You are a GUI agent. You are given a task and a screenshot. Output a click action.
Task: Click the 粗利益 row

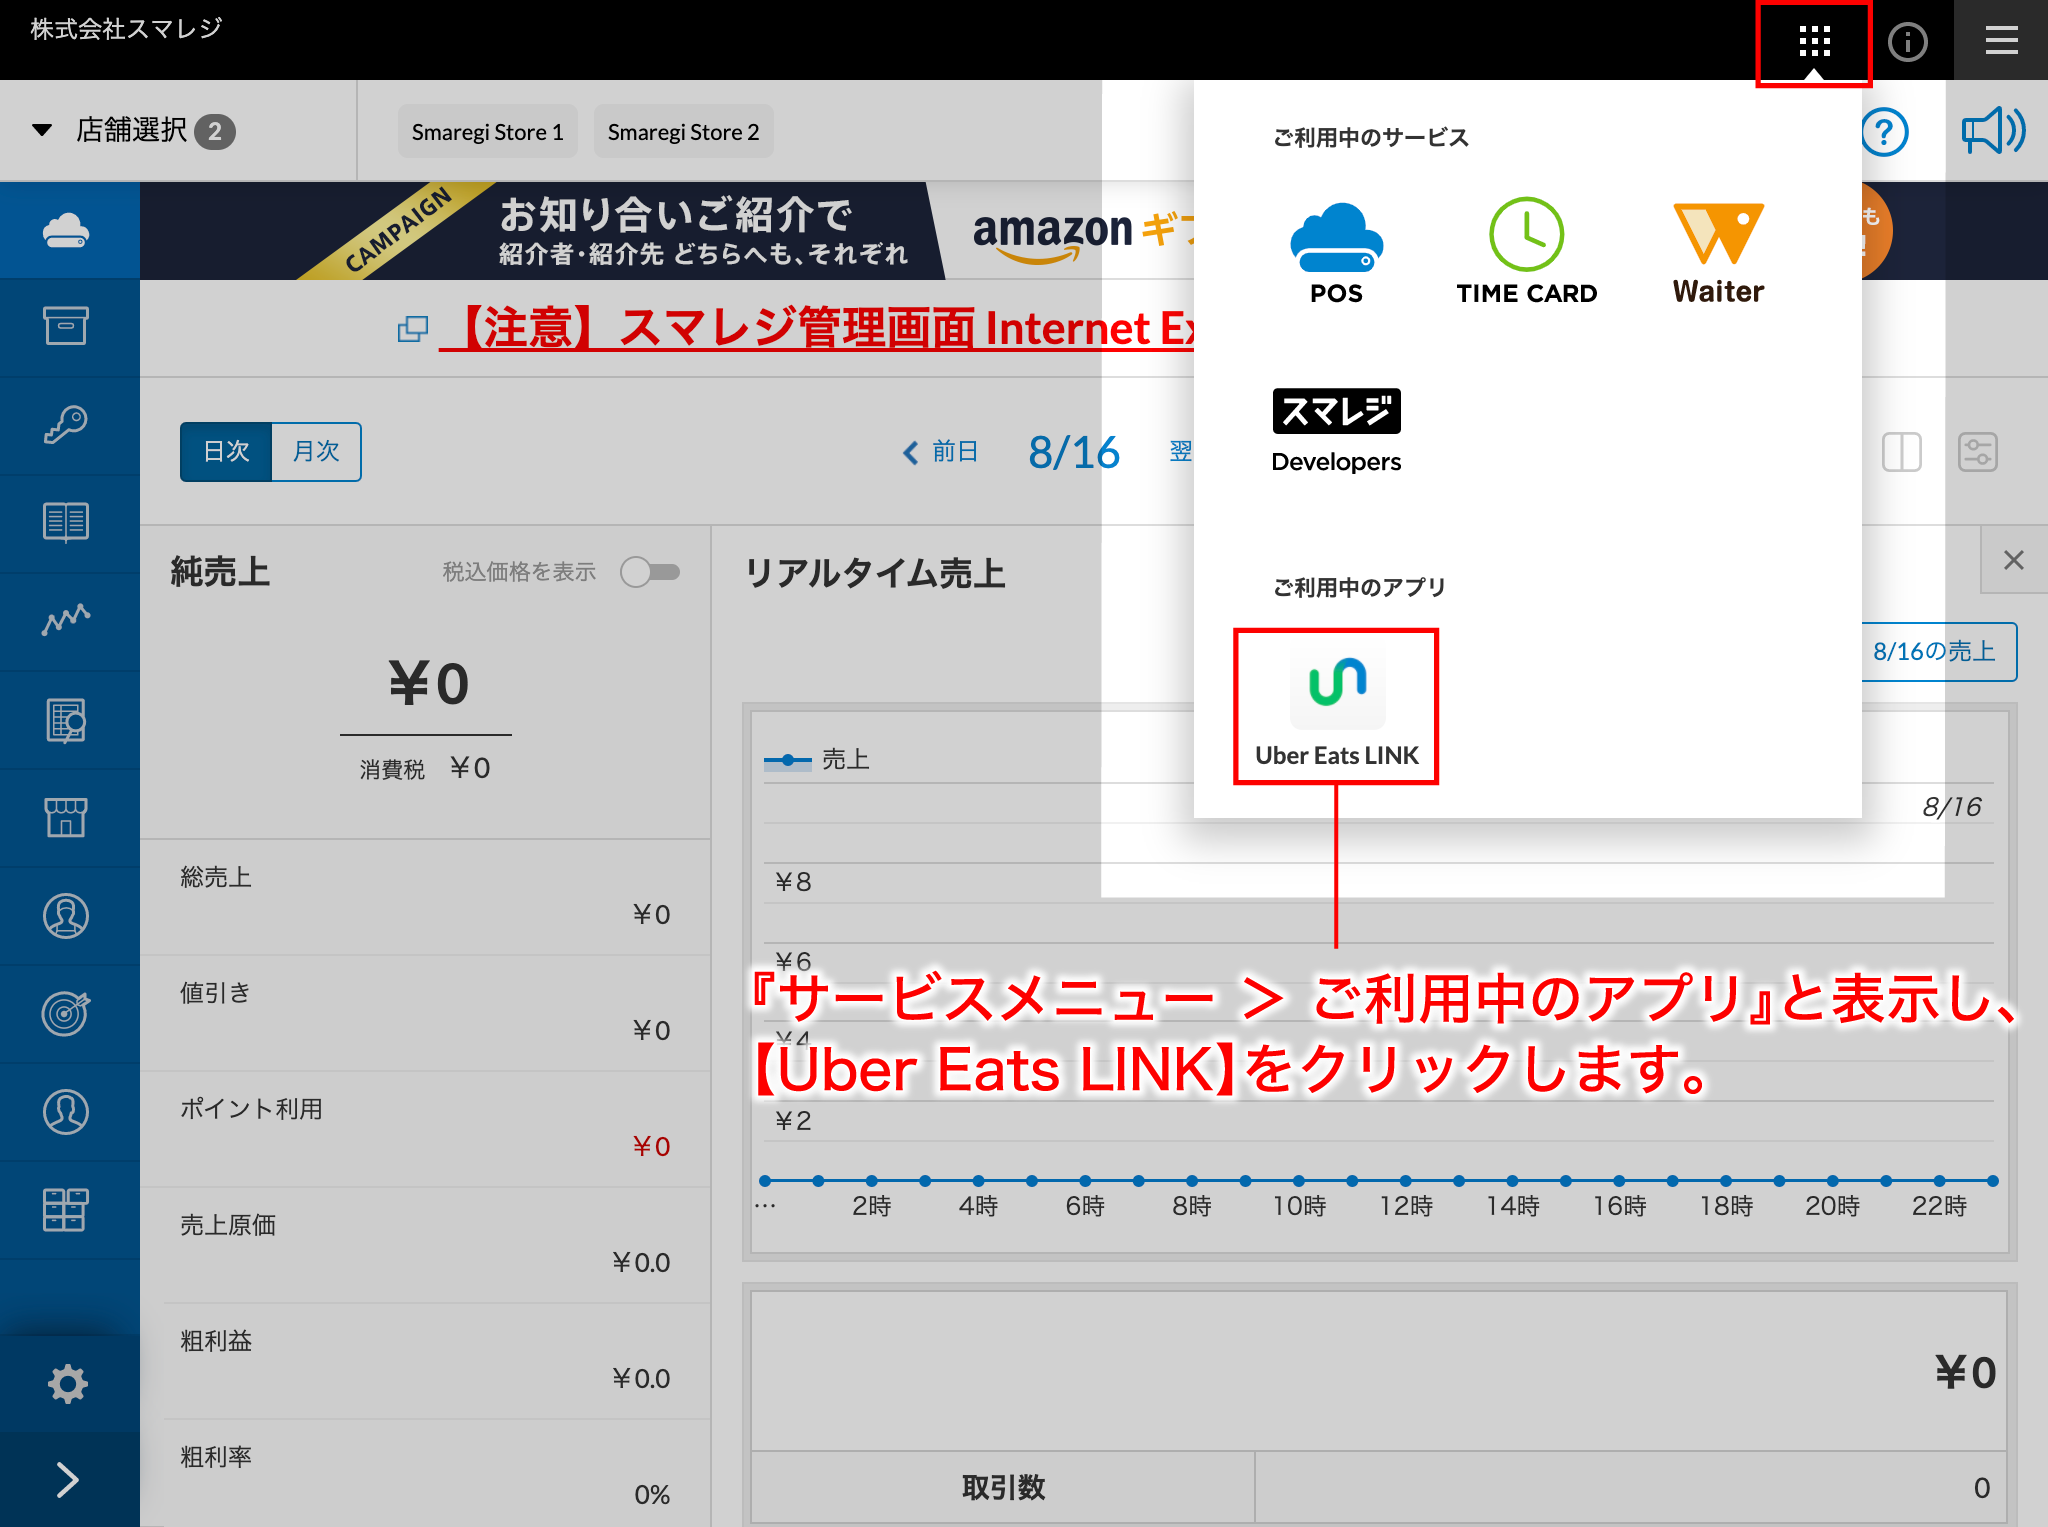tap(425, 1360)
